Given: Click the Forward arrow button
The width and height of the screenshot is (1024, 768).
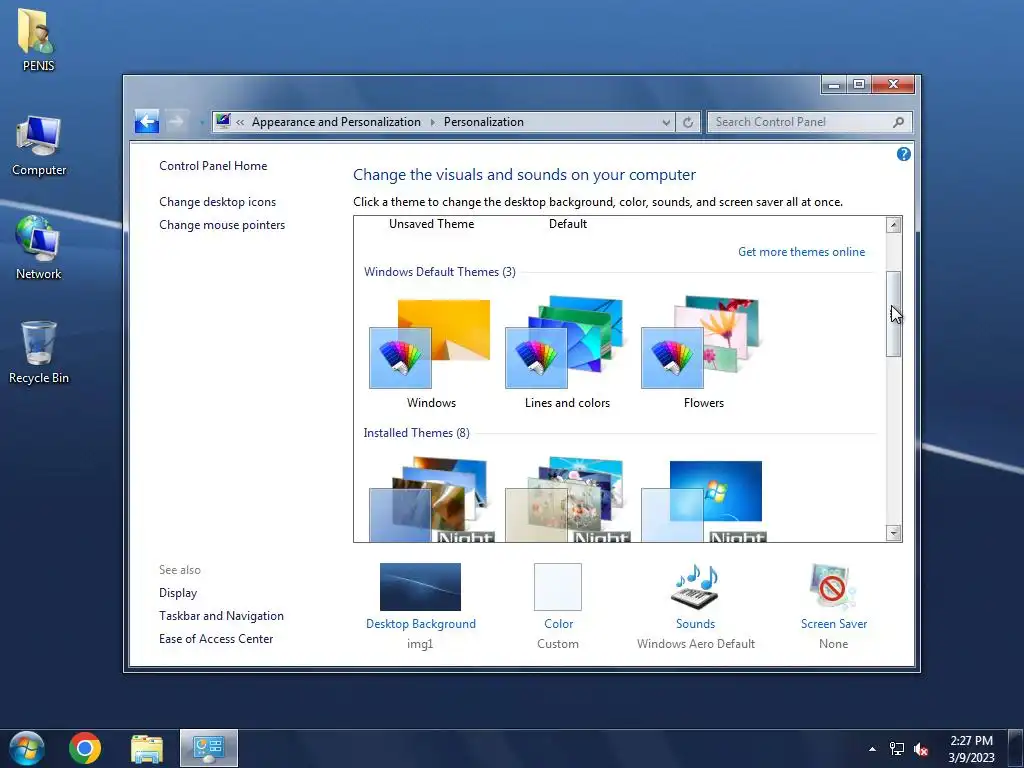Looking at the screenshot, I should [x=175, y=121].
